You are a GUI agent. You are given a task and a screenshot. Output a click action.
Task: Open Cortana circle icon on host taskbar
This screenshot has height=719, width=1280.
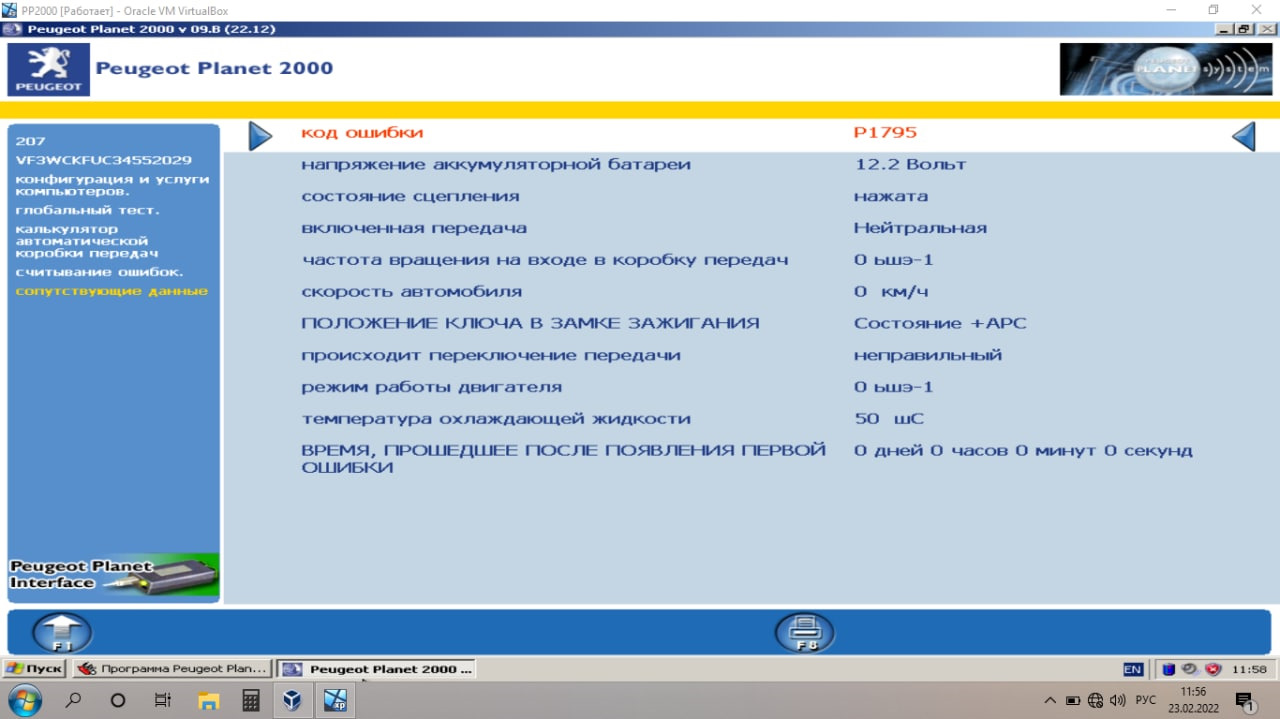[x=118, y=700]
